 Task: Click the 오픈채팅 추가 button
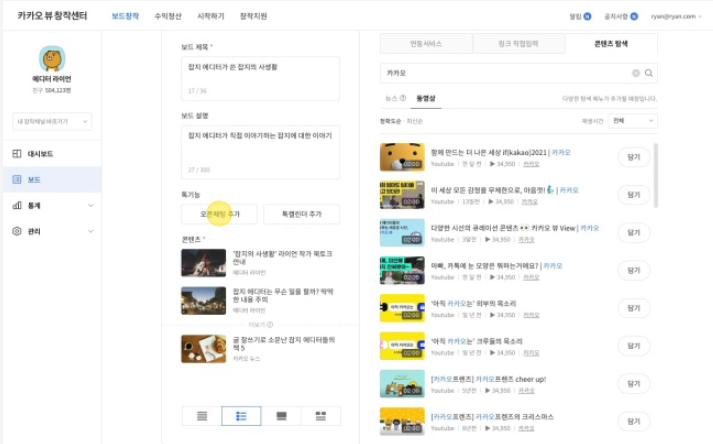point(219,214)
